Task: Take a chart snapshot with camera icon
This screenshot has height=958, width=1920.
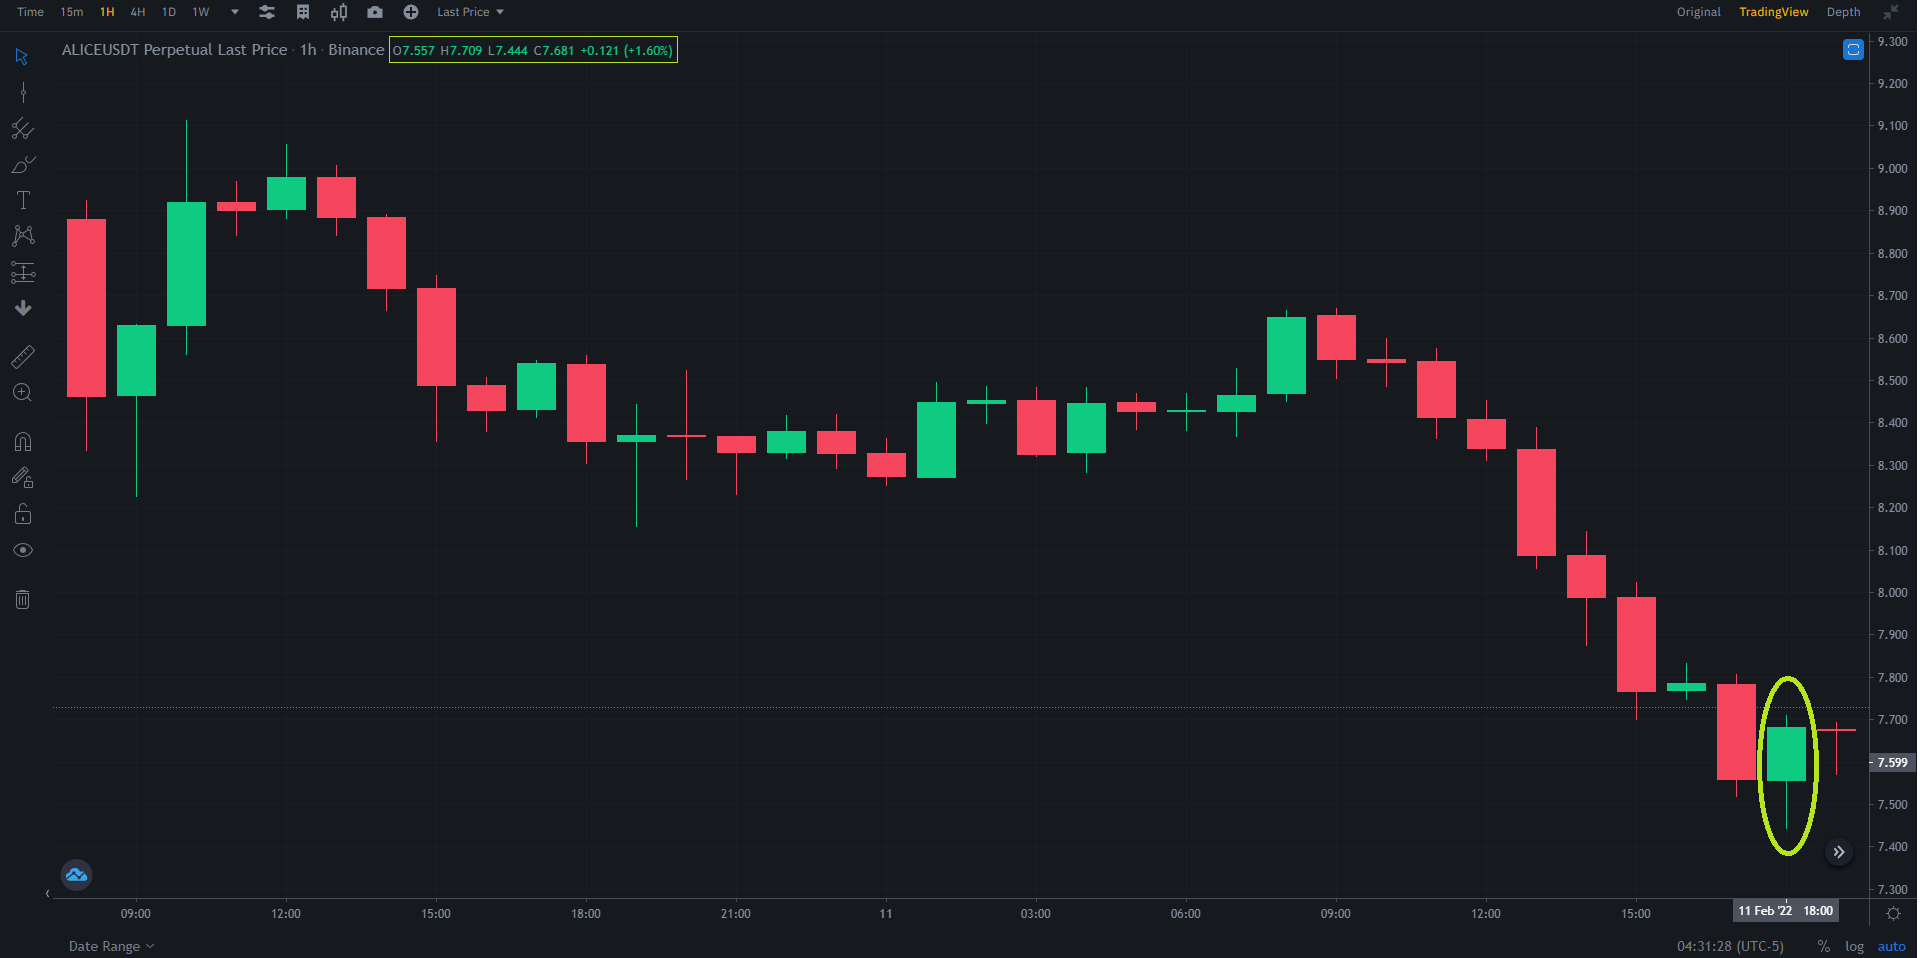Action: [375, 12]
